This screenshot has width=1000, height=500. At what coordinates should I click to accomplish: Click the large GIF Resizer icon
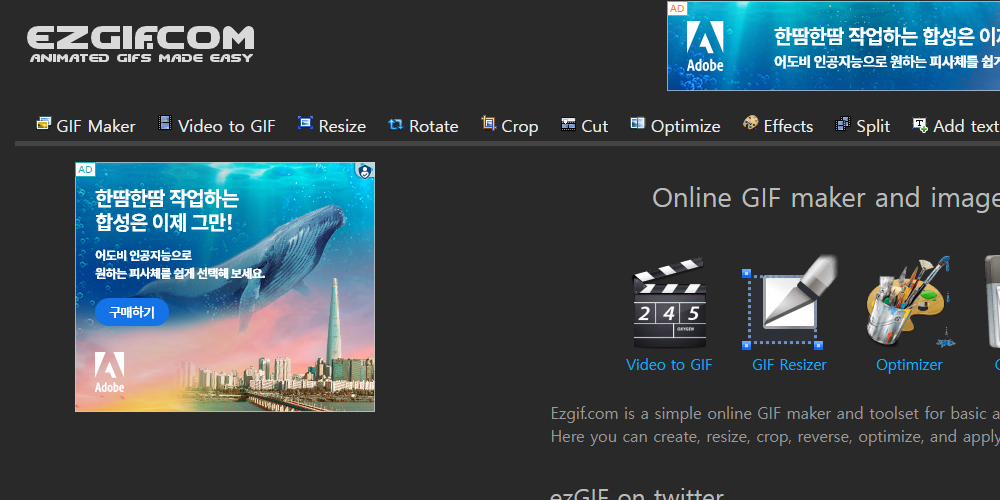790,302
